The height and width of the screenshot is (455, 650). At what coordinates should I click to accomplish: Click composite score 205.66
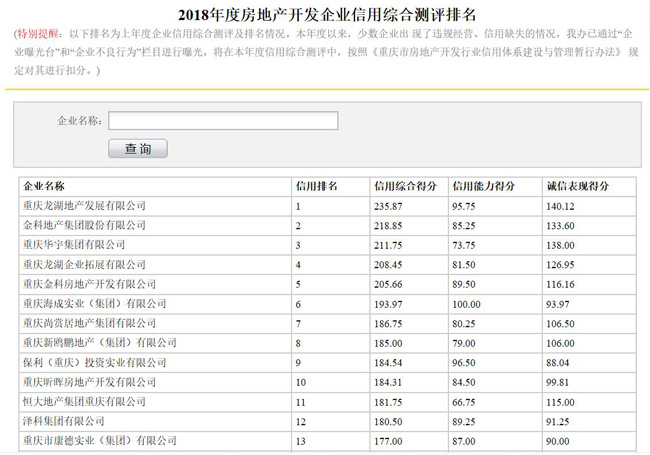pos(388,285)
